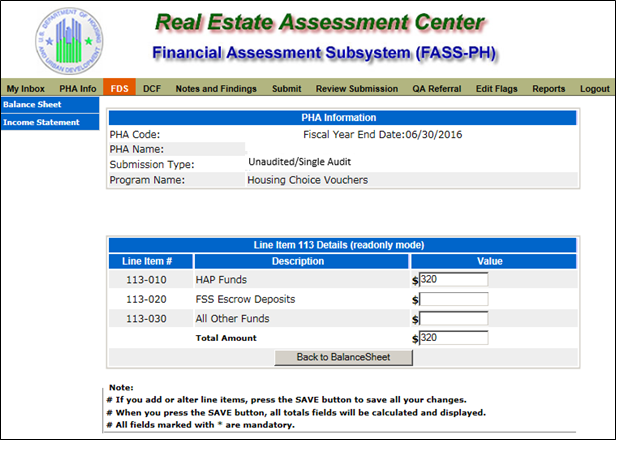
Task: Open the Income Statement sidebar link
Action: coord(41,123)
